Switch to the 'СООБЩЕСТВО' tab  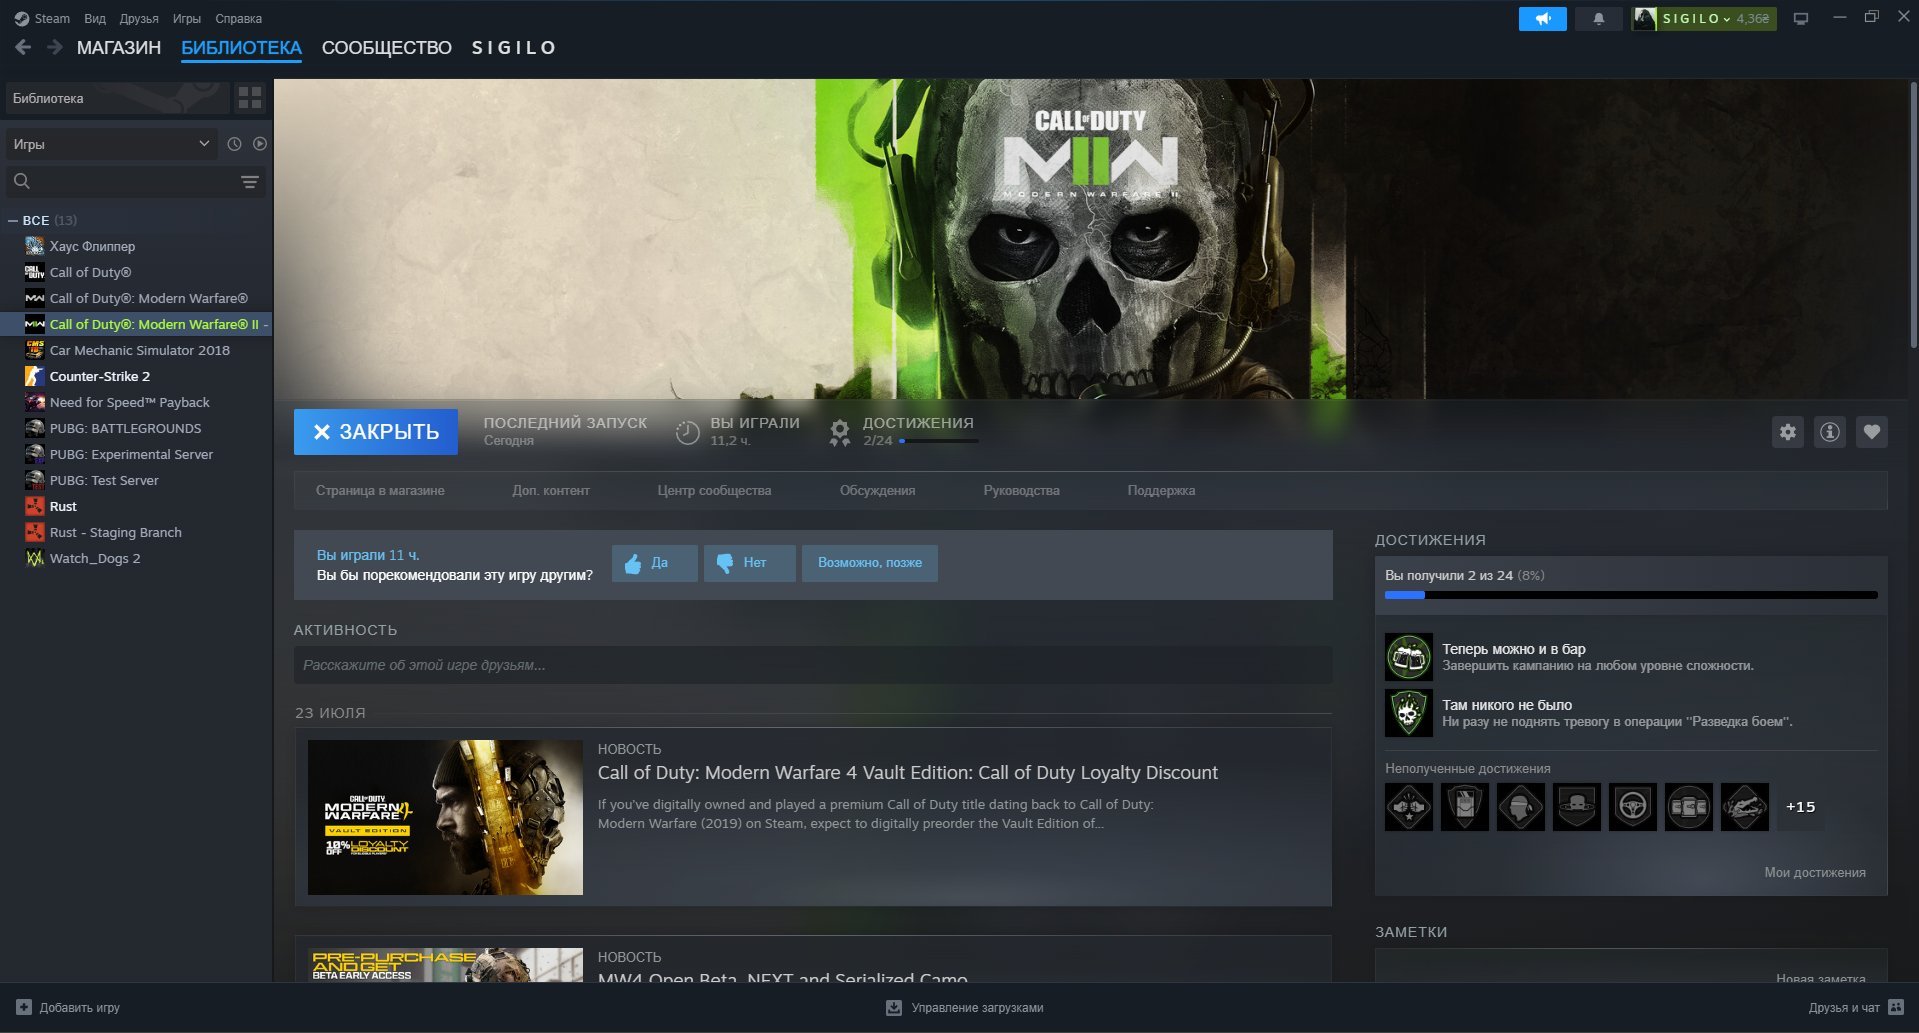(387, 48)
